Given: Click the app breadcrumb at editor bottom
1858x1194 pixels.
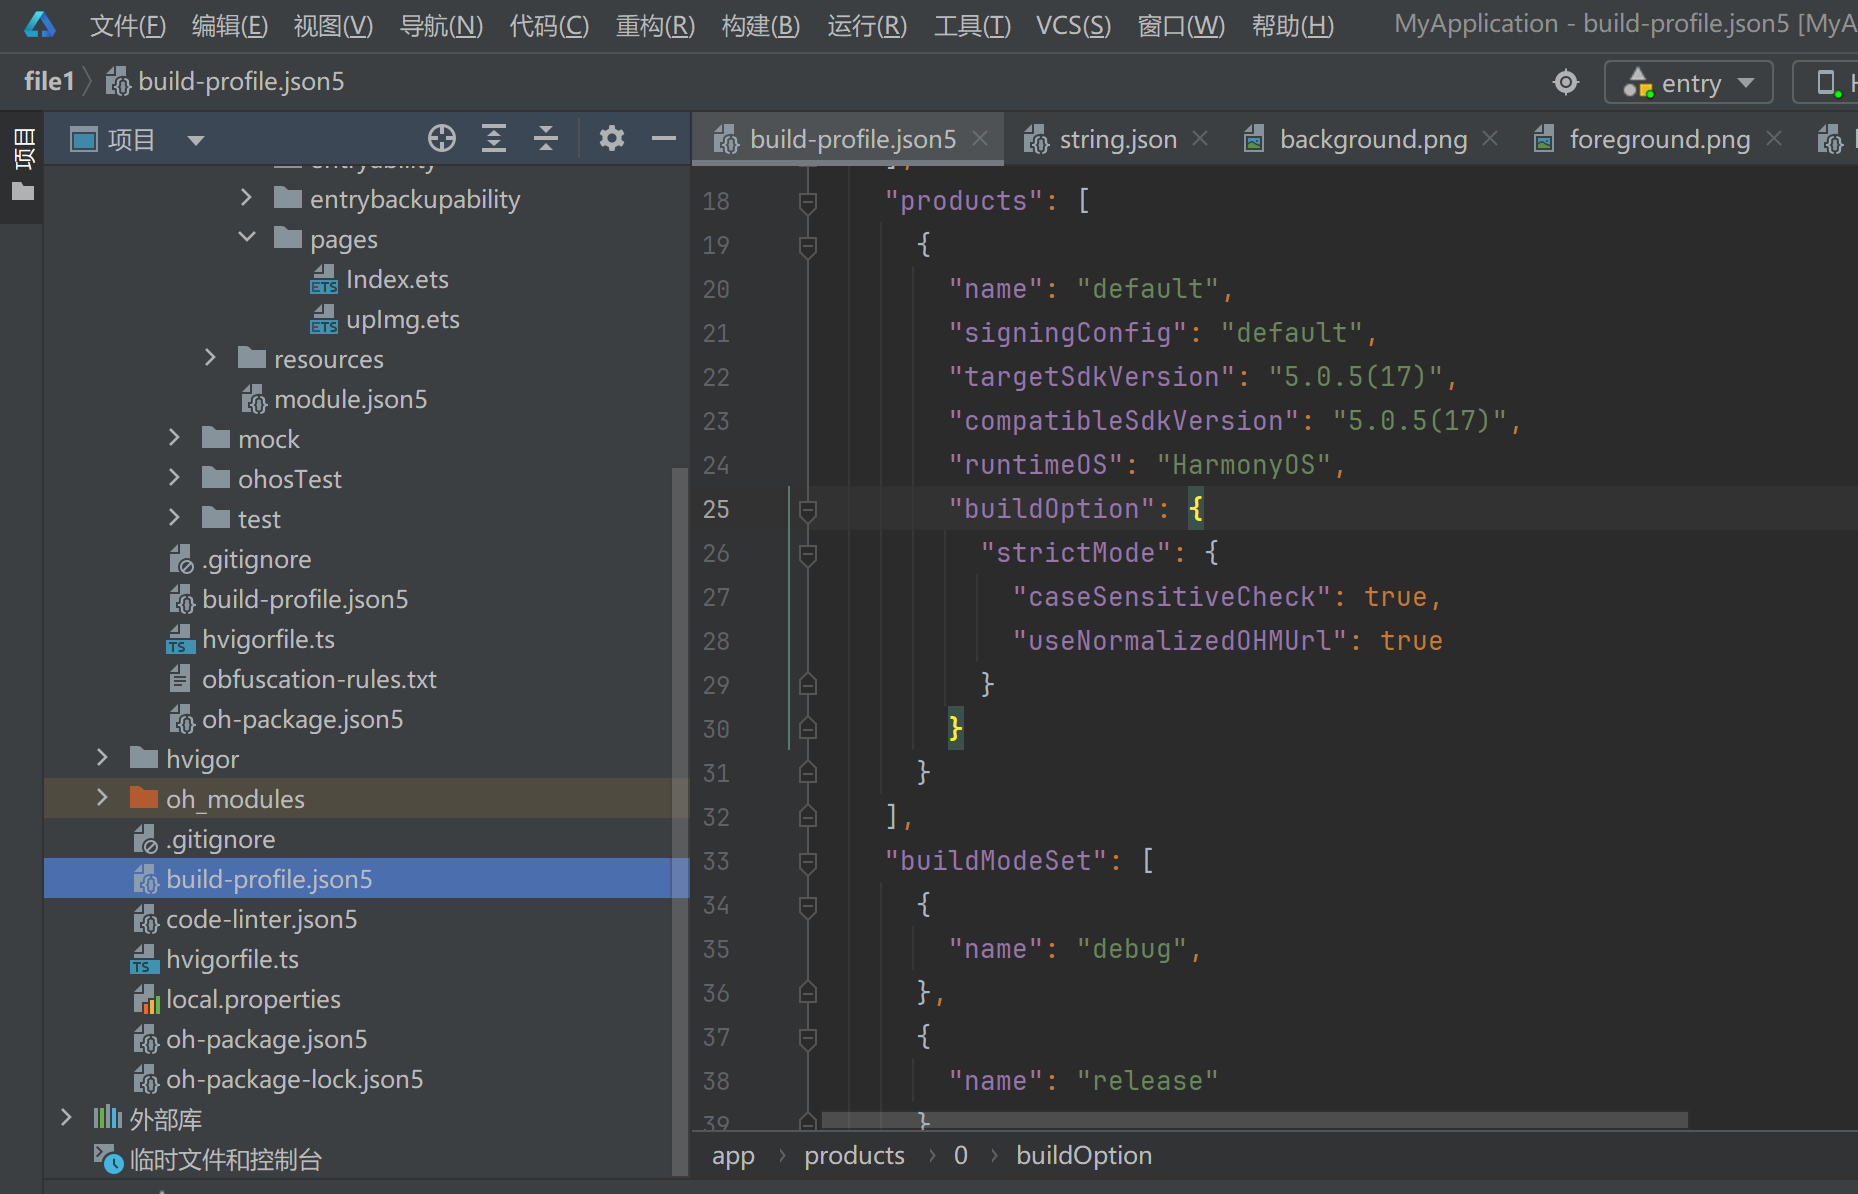Looking at the screenshot, I should click(x=733, y=1155).
